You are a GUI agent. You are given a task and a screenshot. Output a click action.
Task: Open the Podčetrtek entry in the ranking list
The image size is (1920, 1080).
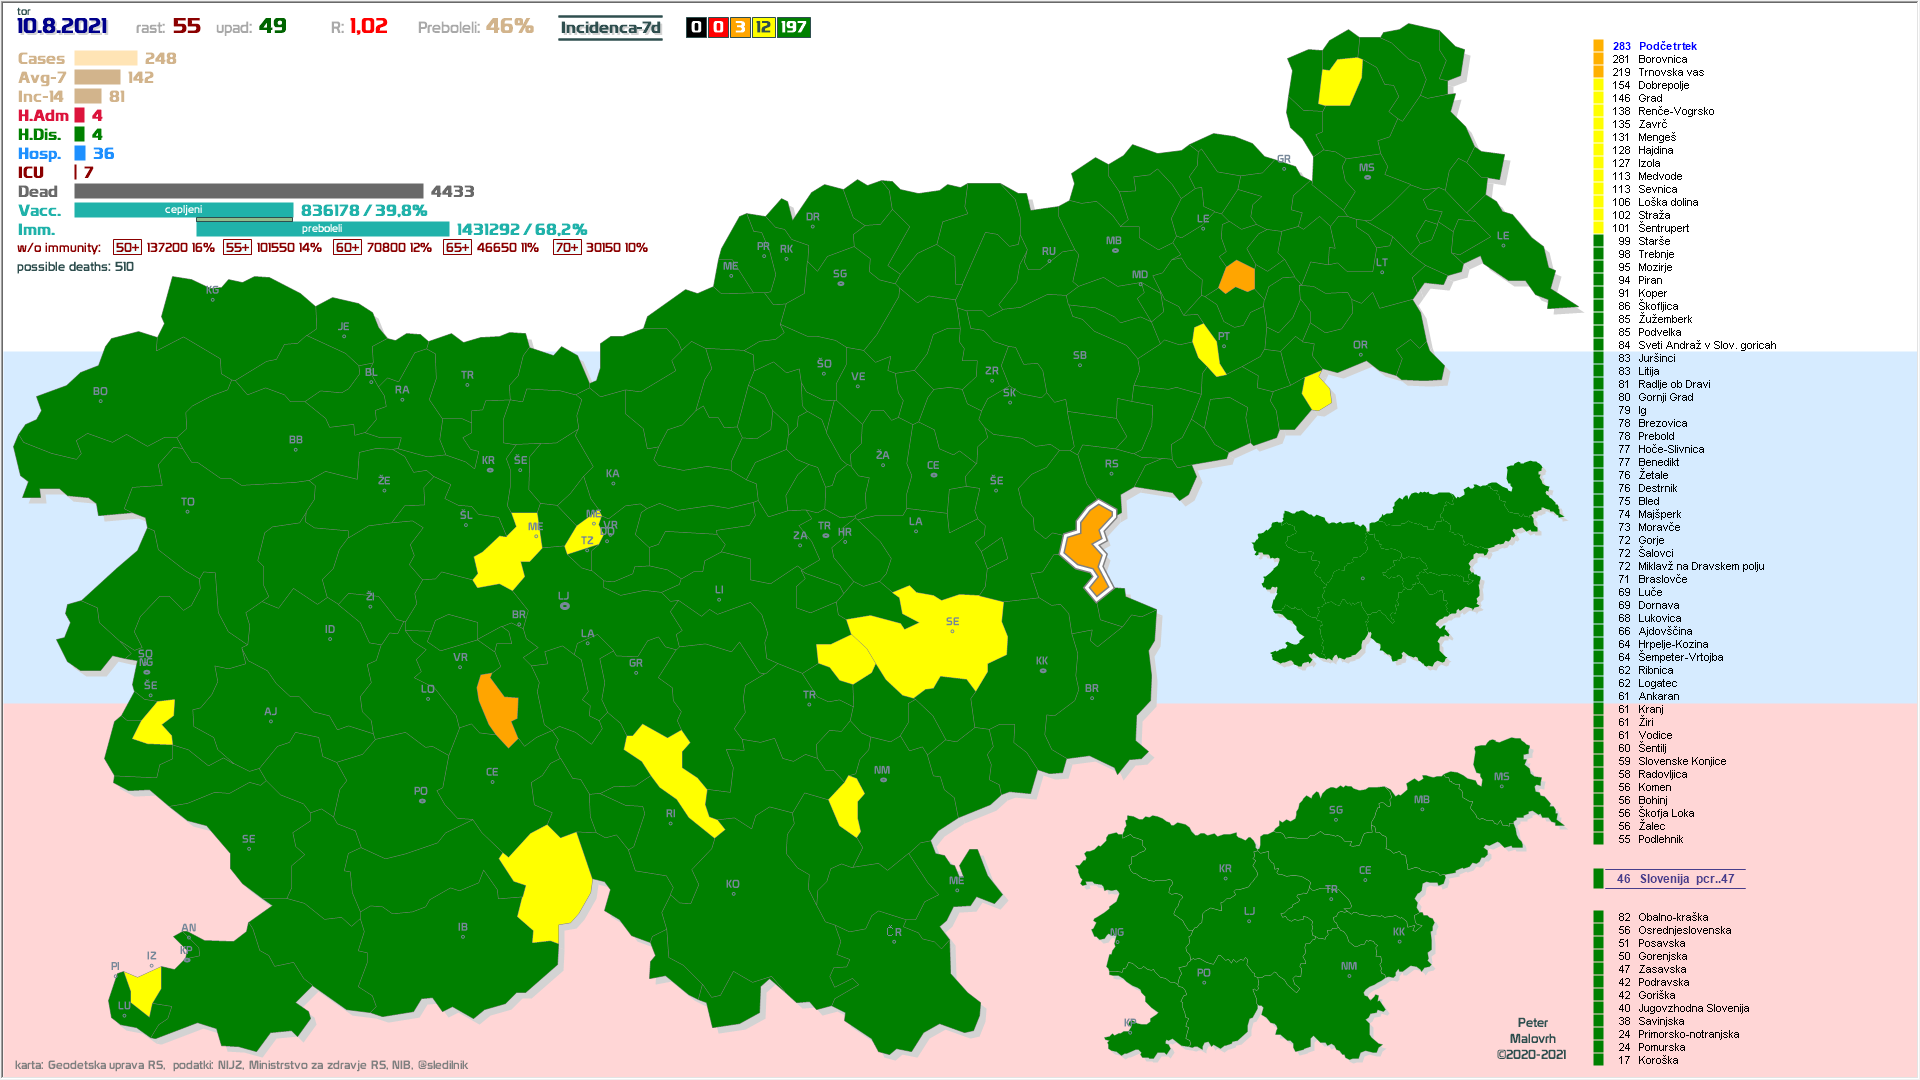[1667, 46]
